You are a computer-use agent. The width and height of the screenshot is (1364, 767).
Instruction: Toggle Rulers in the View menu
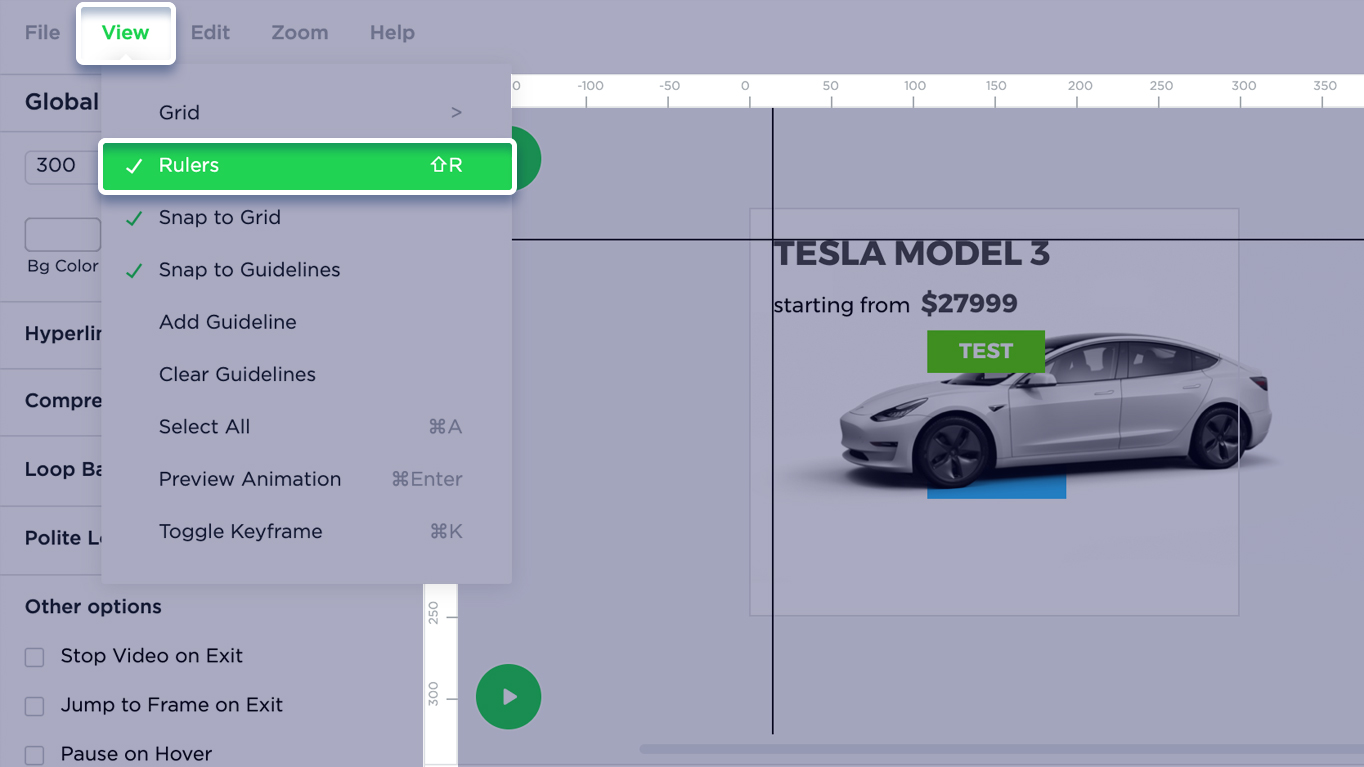(x=307, y=166)
